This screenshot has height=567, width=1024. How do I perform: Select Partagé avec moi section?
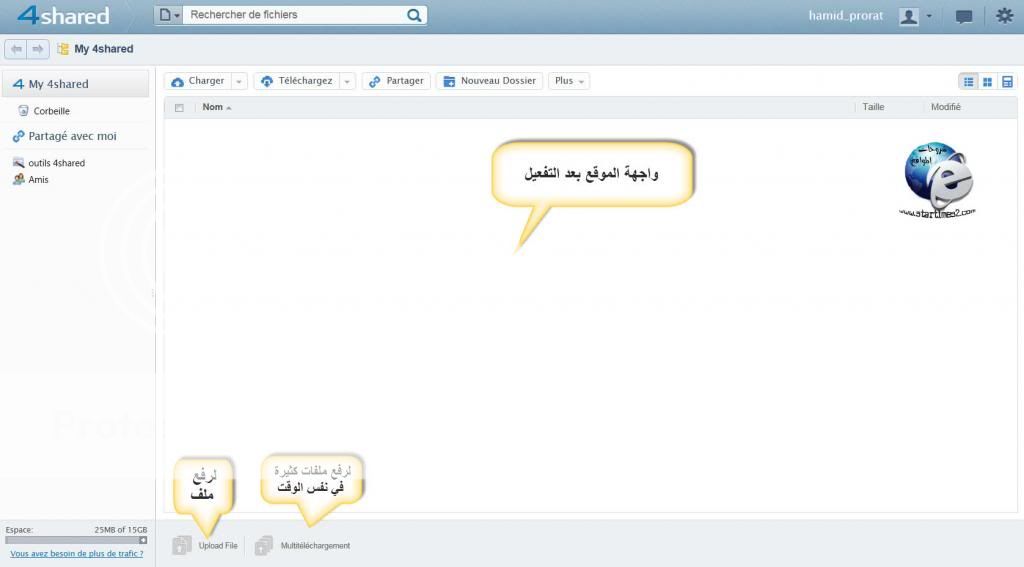(72, 136)
